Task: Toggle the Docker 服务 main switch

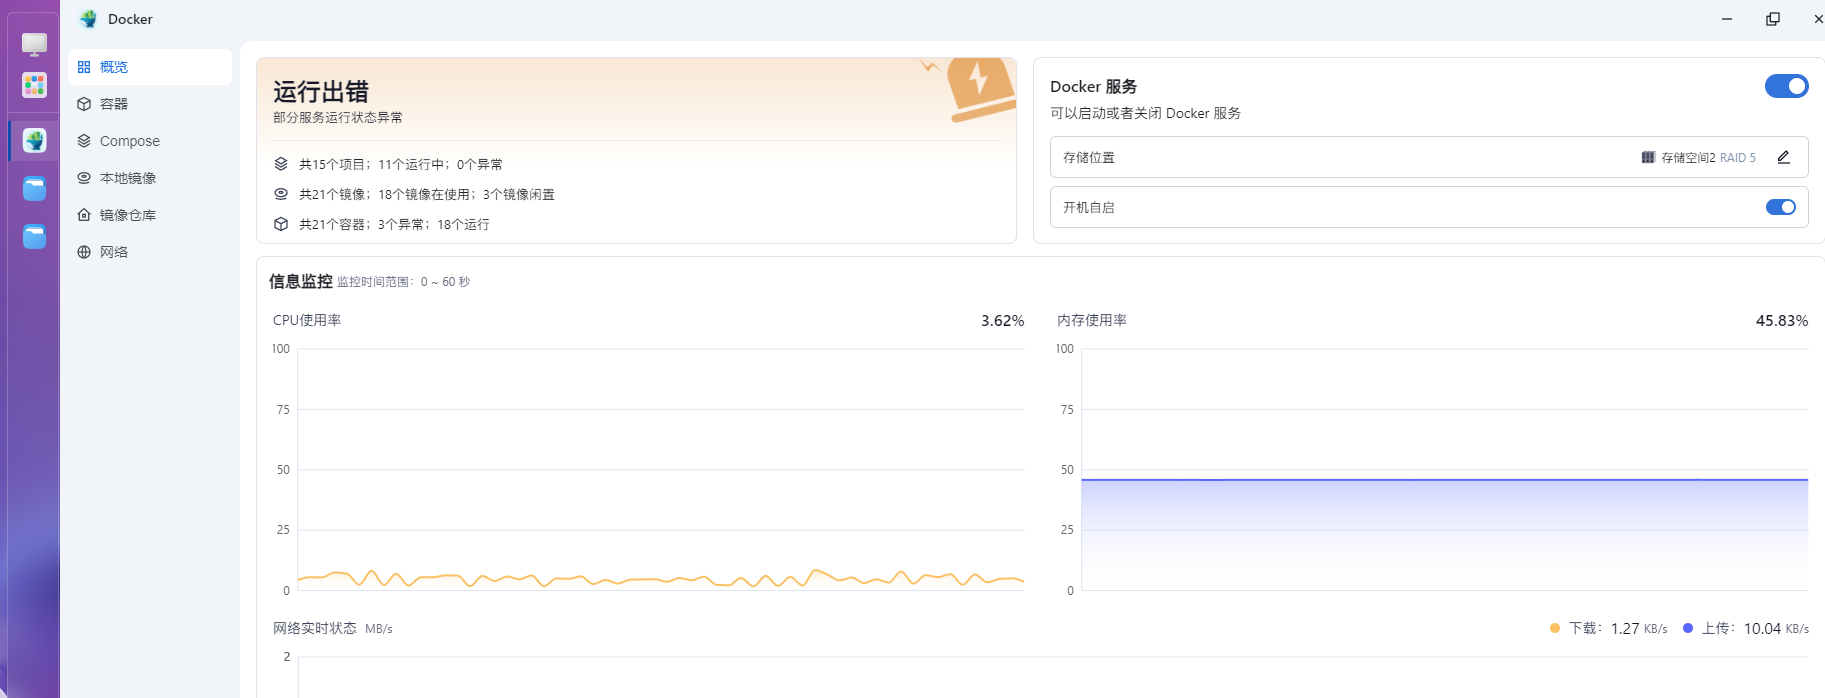Action: click(x=1786, y=86)
